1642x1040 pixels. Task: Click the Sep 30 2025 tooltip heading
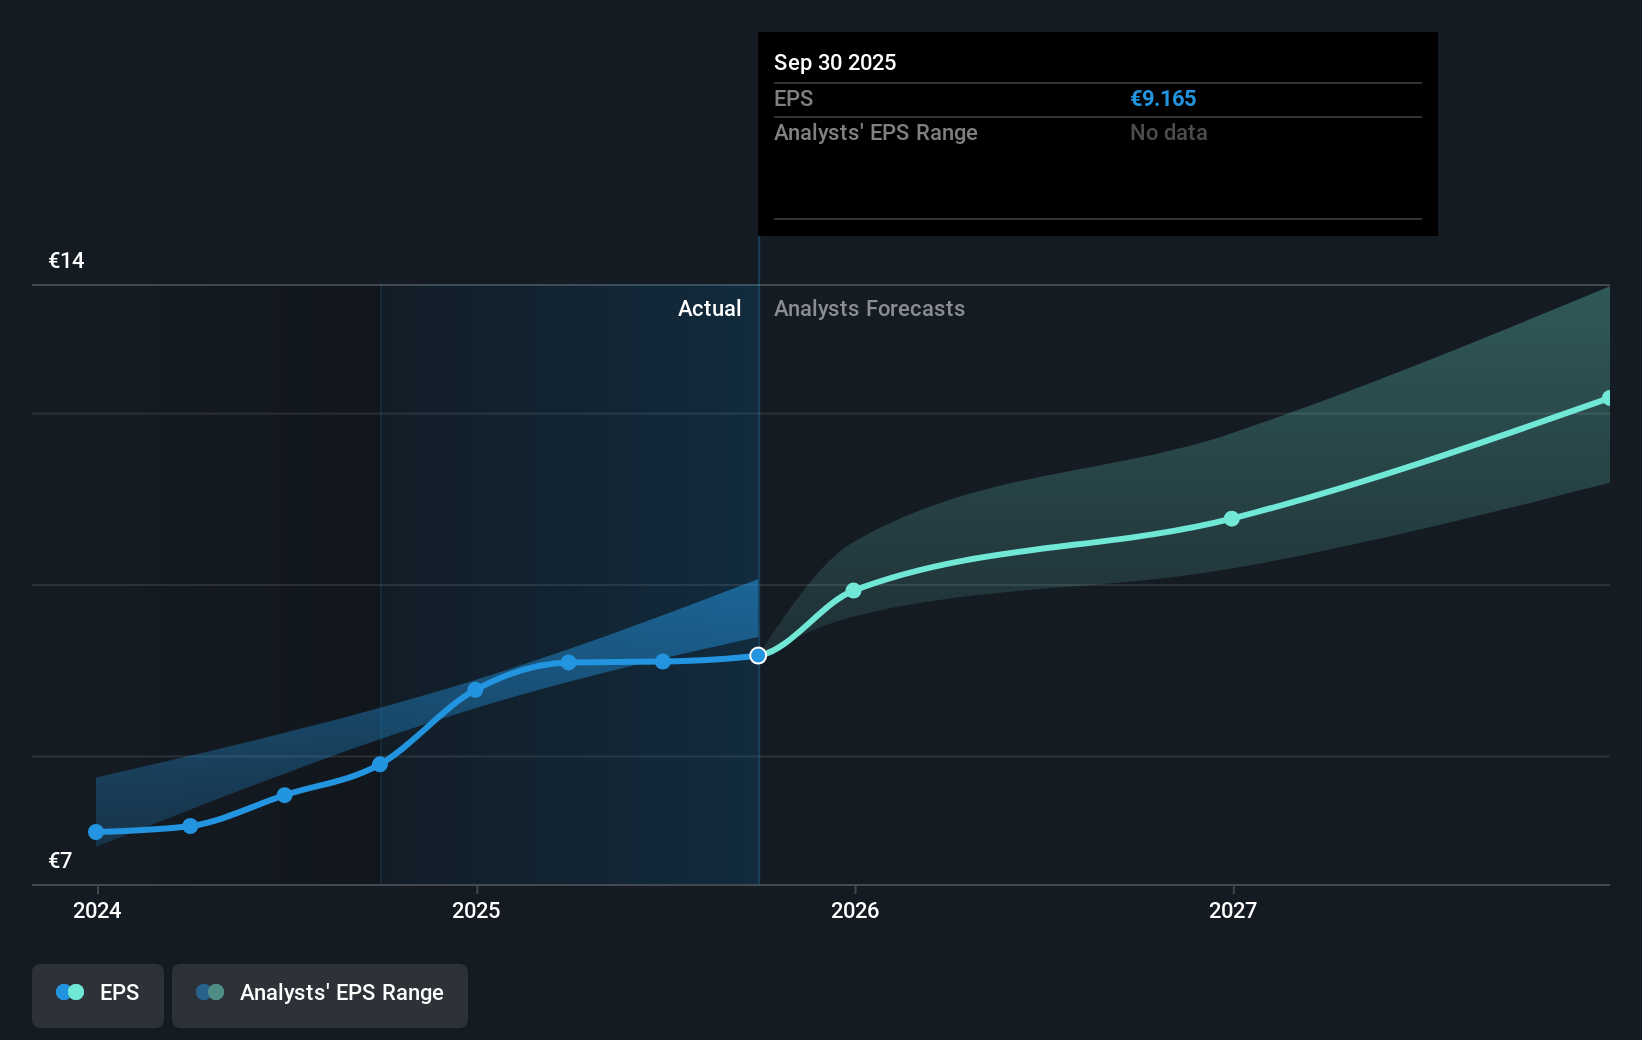tap(835, 62)
